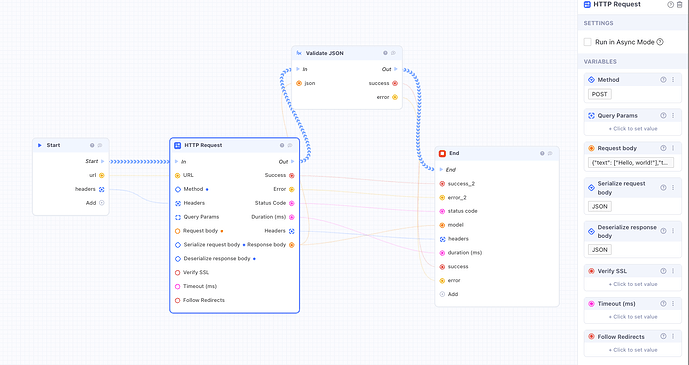The width and height of the screenshot is (689, 365).
Task: Click Add on the End node
Action: [x=453, y=294]
